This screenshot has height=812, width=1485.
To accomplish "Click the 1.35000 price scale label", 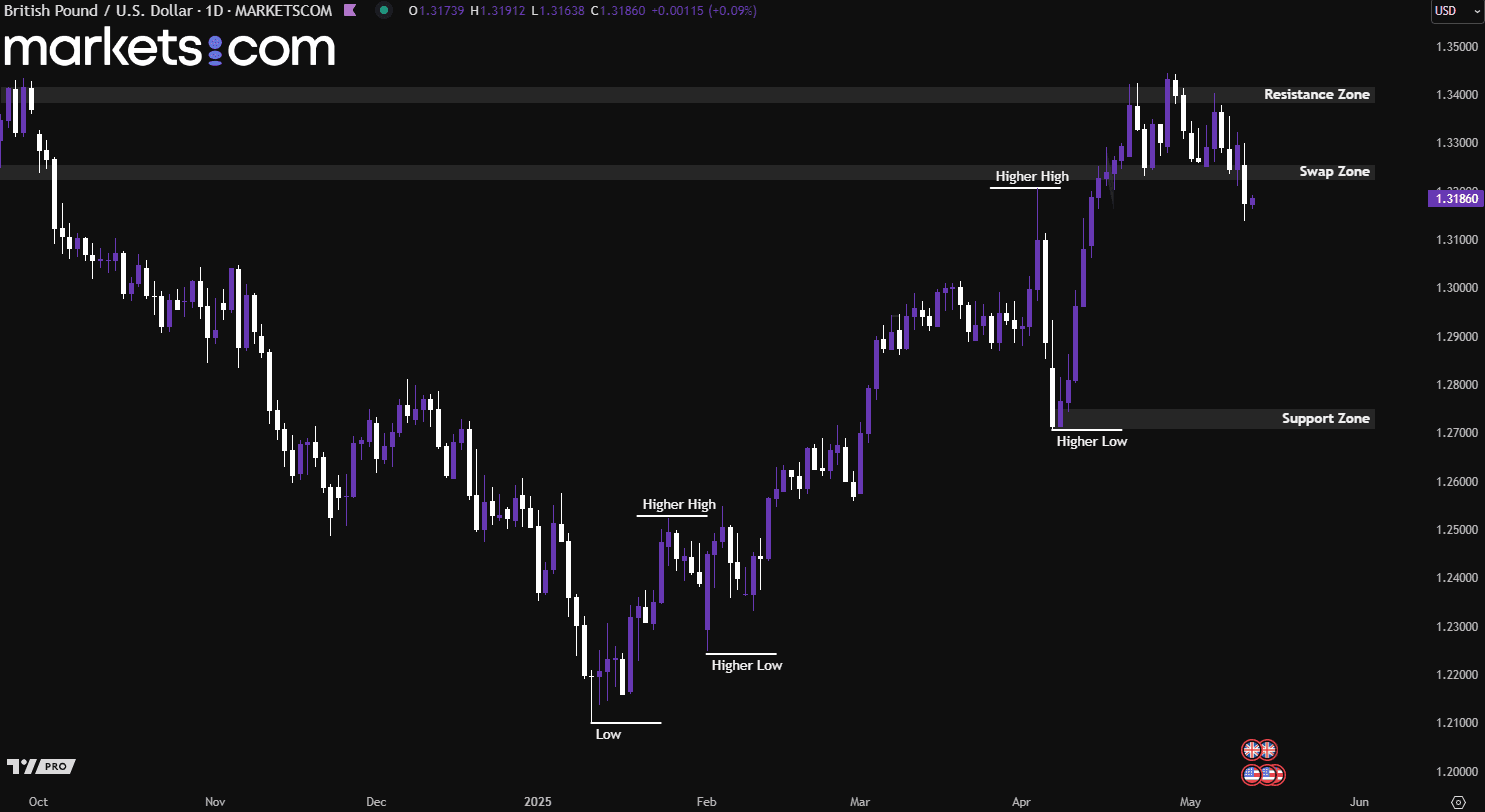I will point(1456,47).
